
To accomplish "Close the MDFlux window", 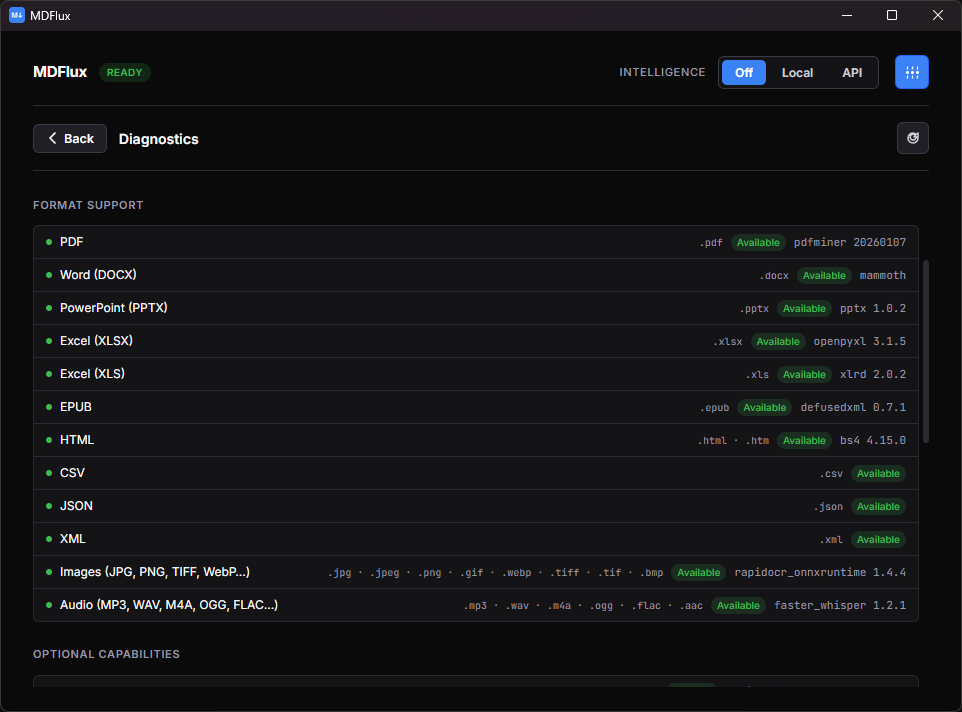I will coord(937,15).
